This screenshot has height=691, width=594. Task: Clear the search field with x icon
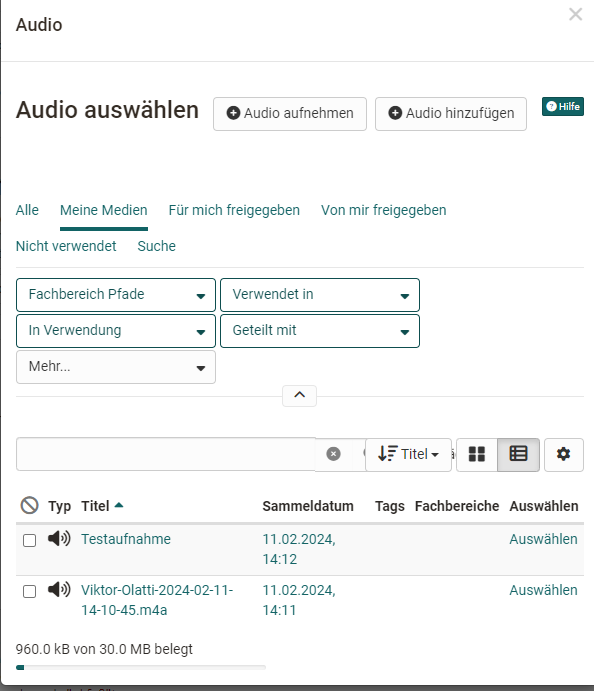point(334,454)
